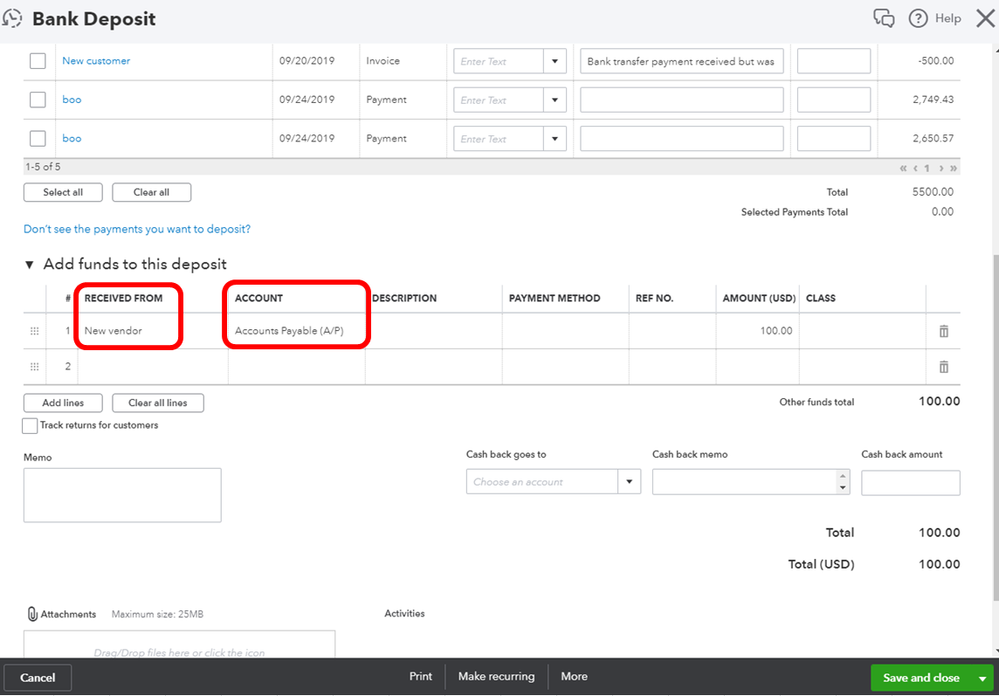Image resolution: width=999 pixels, height=696 pixels.
Task: Open the boo link on the 2,749.43 row
Action: click(72, 99)
